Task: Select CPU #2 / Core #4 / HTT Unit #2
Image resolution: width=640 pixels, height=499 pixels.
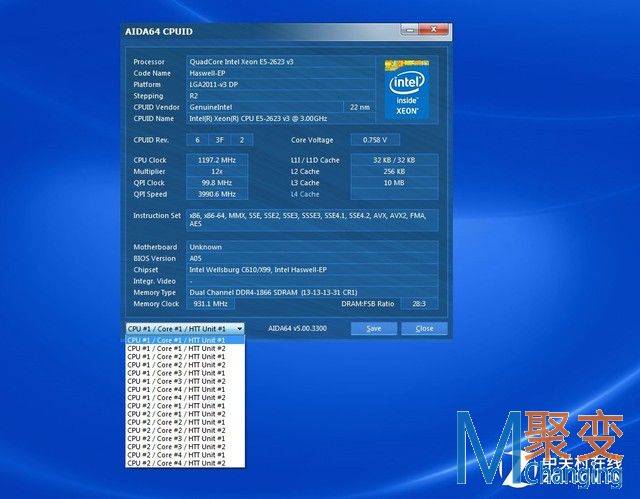Action: click(x=185, y=463)
